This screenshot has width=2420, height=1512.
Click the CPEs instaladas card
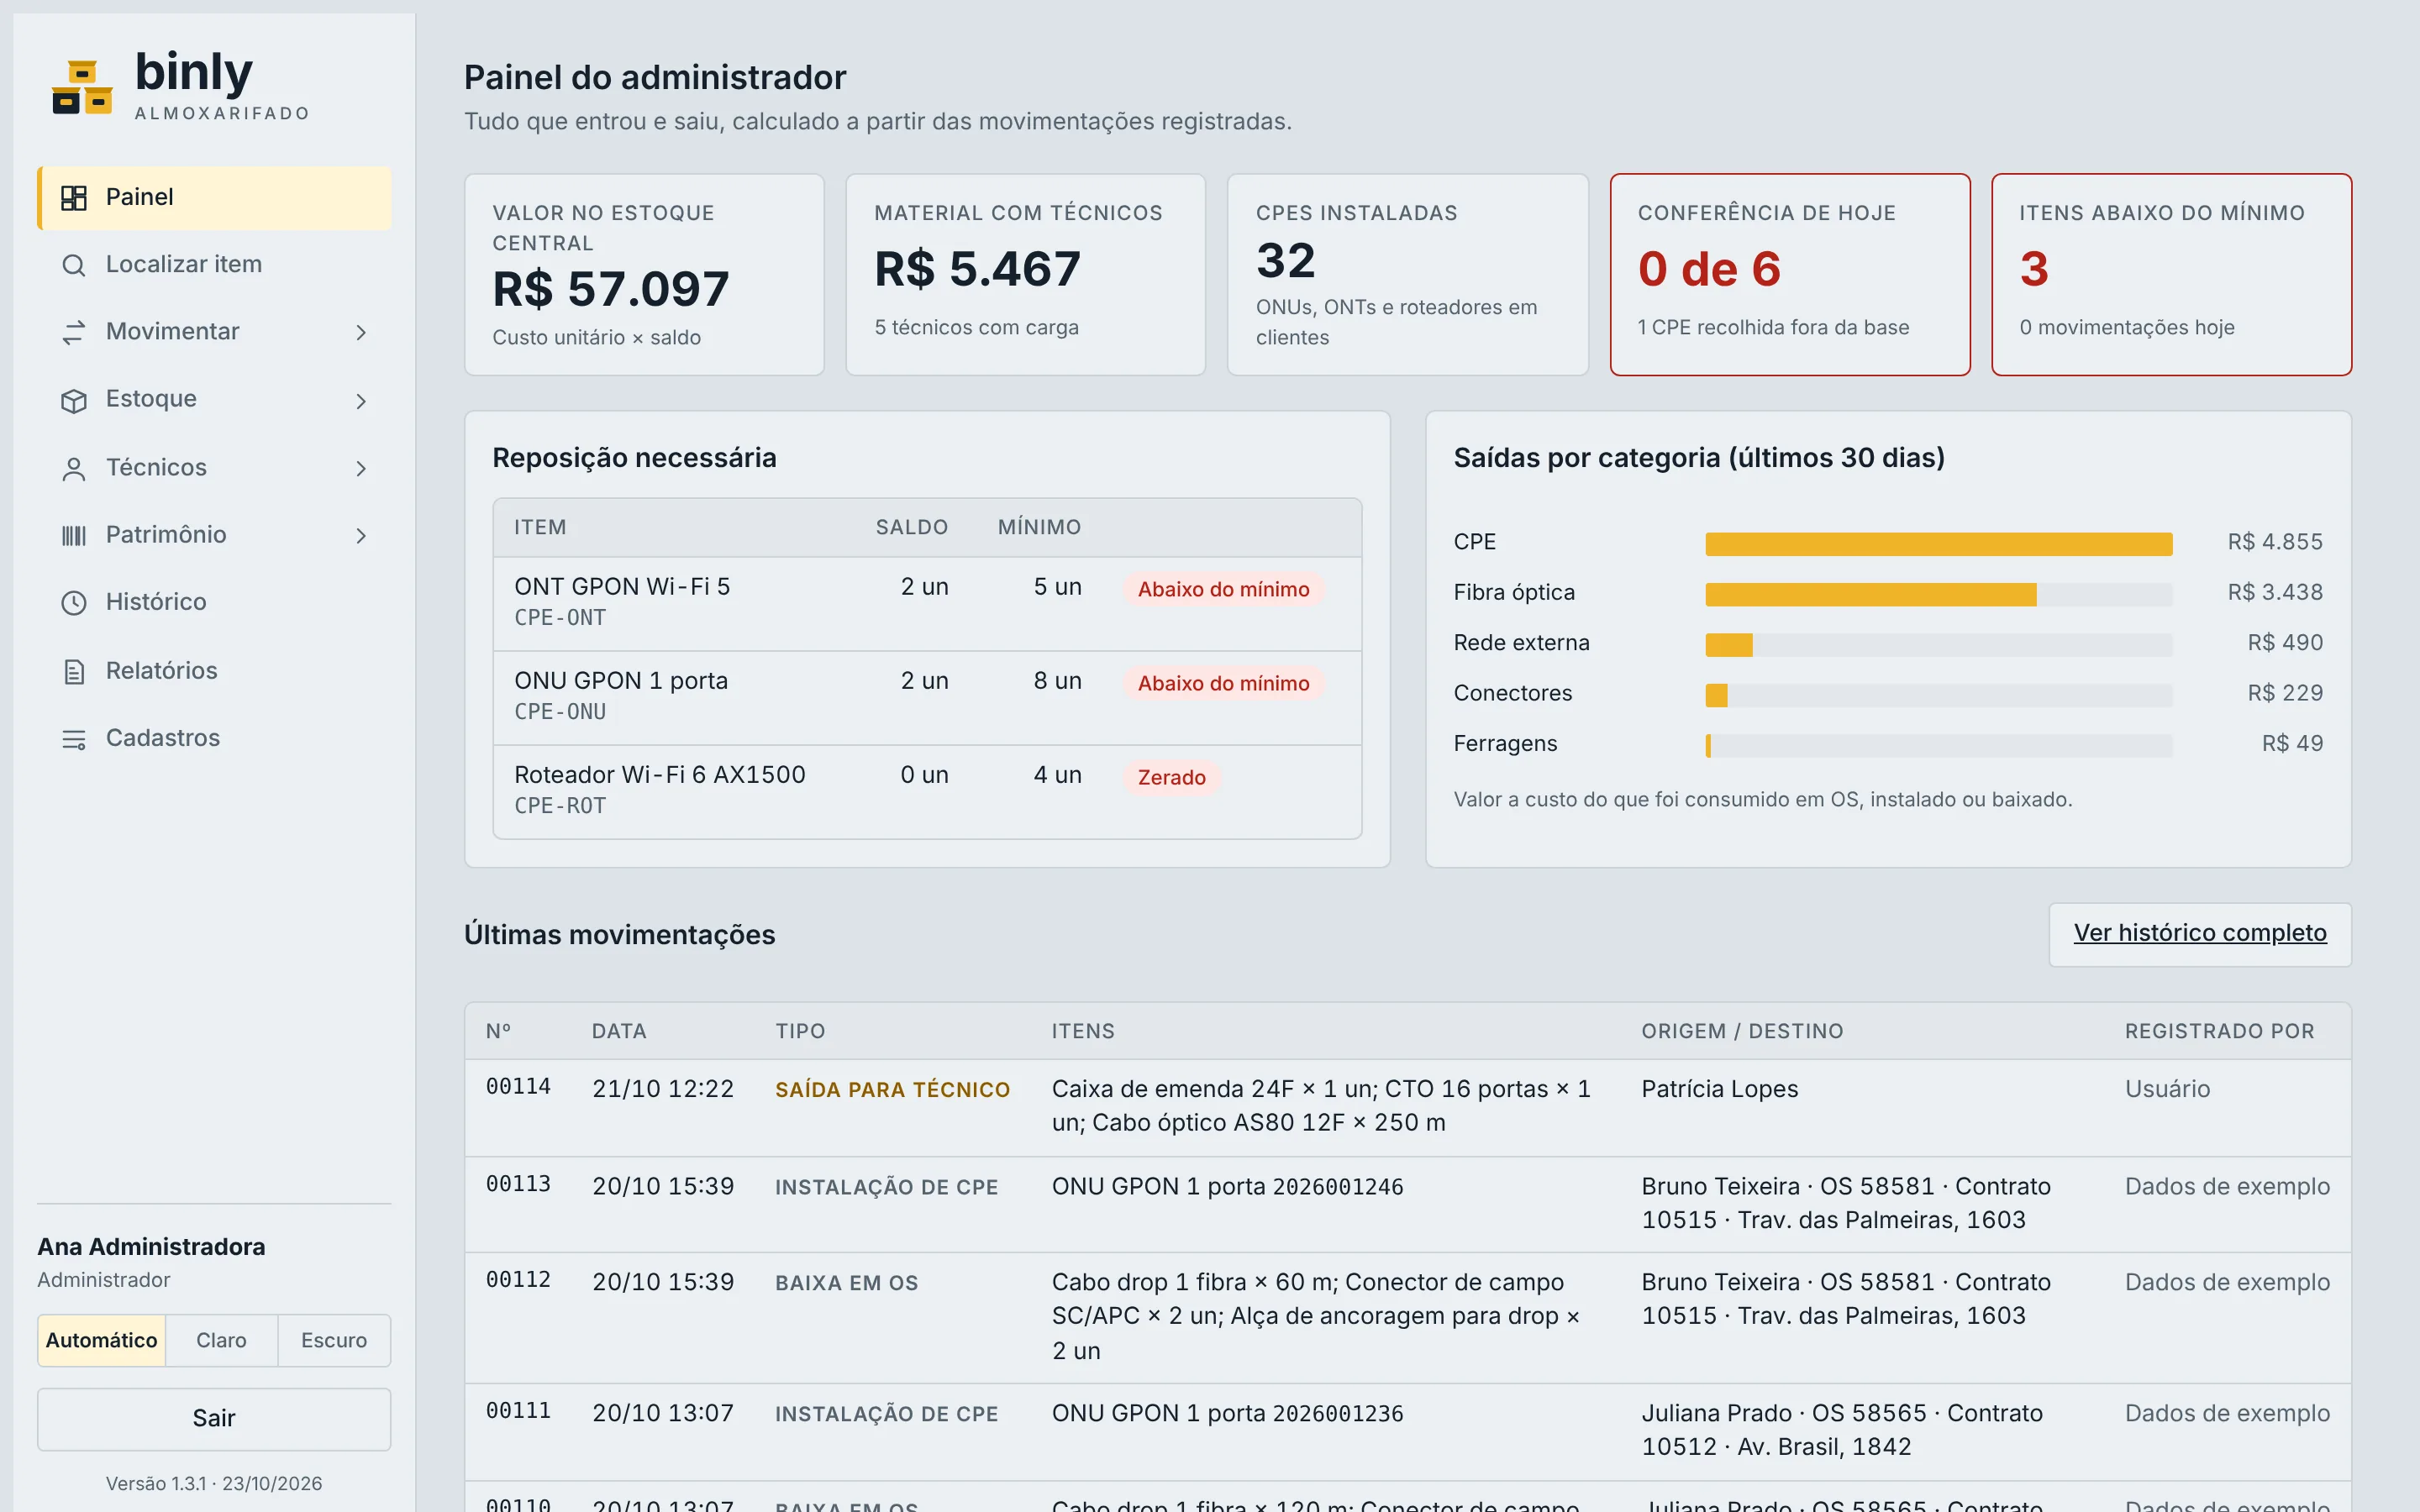tap(1407, 274)
